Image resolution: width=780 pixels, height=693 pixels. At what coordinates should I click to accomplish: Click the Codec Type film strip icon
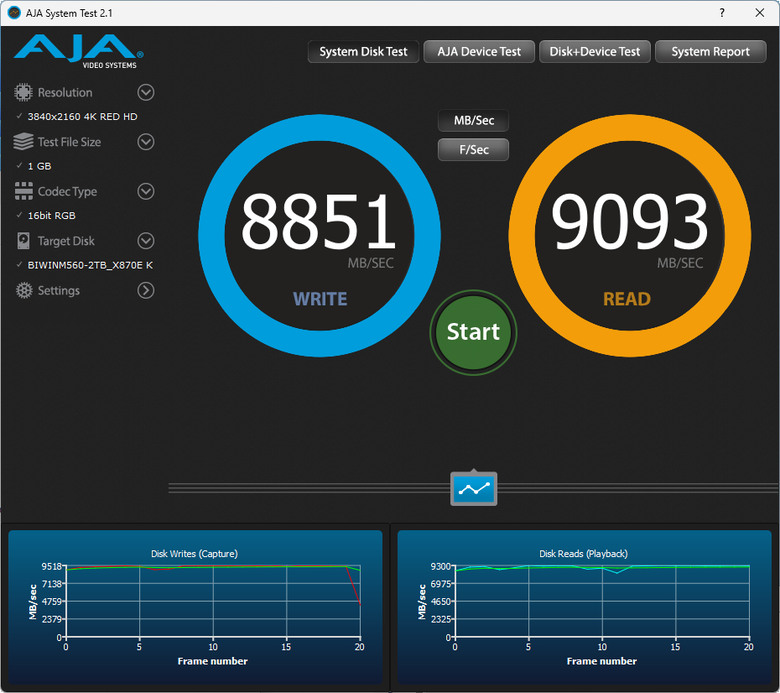click(x=23, y=191)
